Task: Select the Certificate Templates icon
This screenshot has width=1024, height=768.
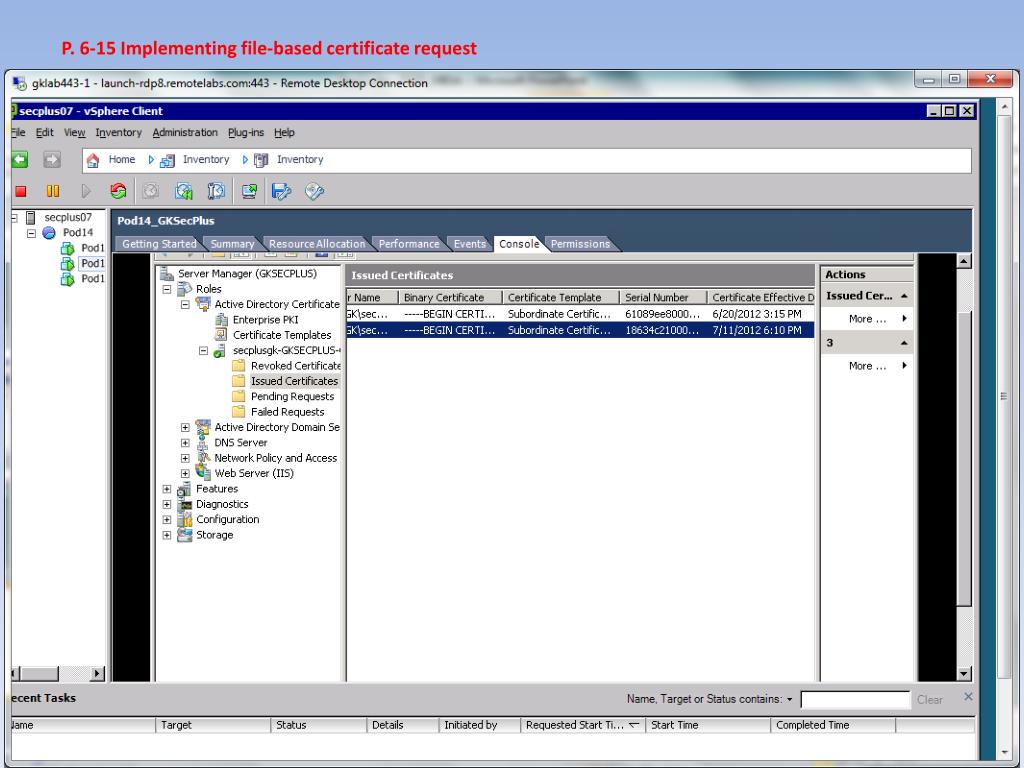Action: (x=221, y=335)
